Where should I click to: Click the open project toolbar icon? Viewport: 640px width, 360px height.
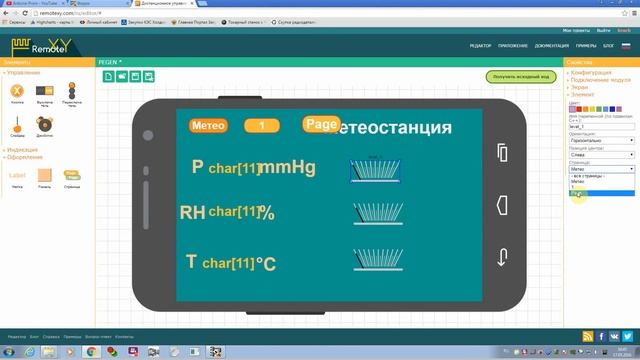pyautogui.click(x=122, y=76)
